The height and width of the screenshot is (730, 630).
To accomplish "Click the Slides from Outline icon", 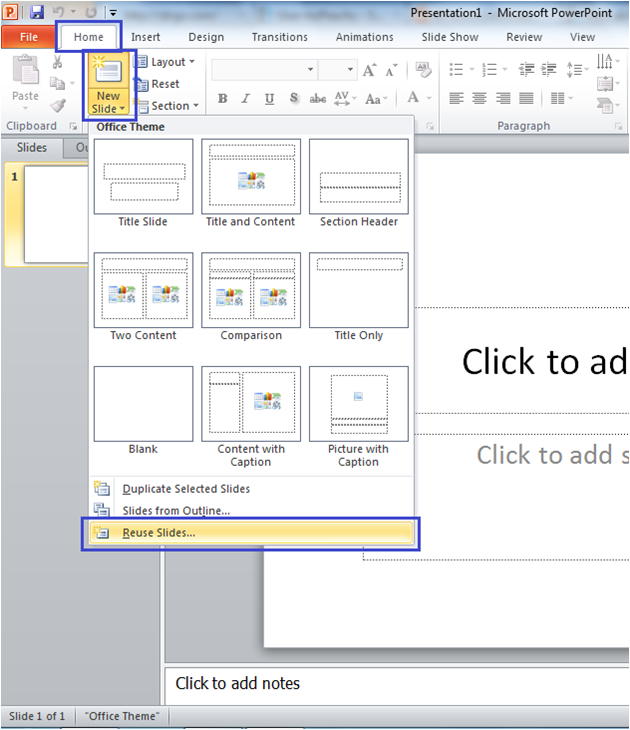I will click(102, 509).
